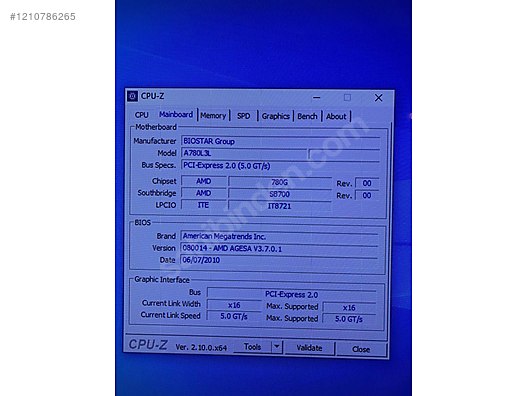Click the version text Ver. 2.10.0.x64
The height and width of the screenshot is (396, 528).
pos(201,347)
